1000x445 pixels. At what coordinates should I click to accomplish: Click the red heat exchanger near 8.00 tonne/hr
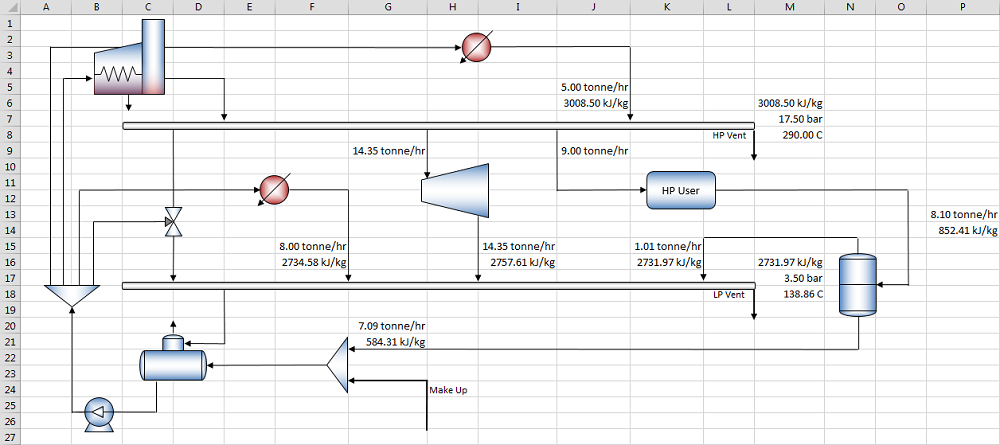(x=274, y=190)
